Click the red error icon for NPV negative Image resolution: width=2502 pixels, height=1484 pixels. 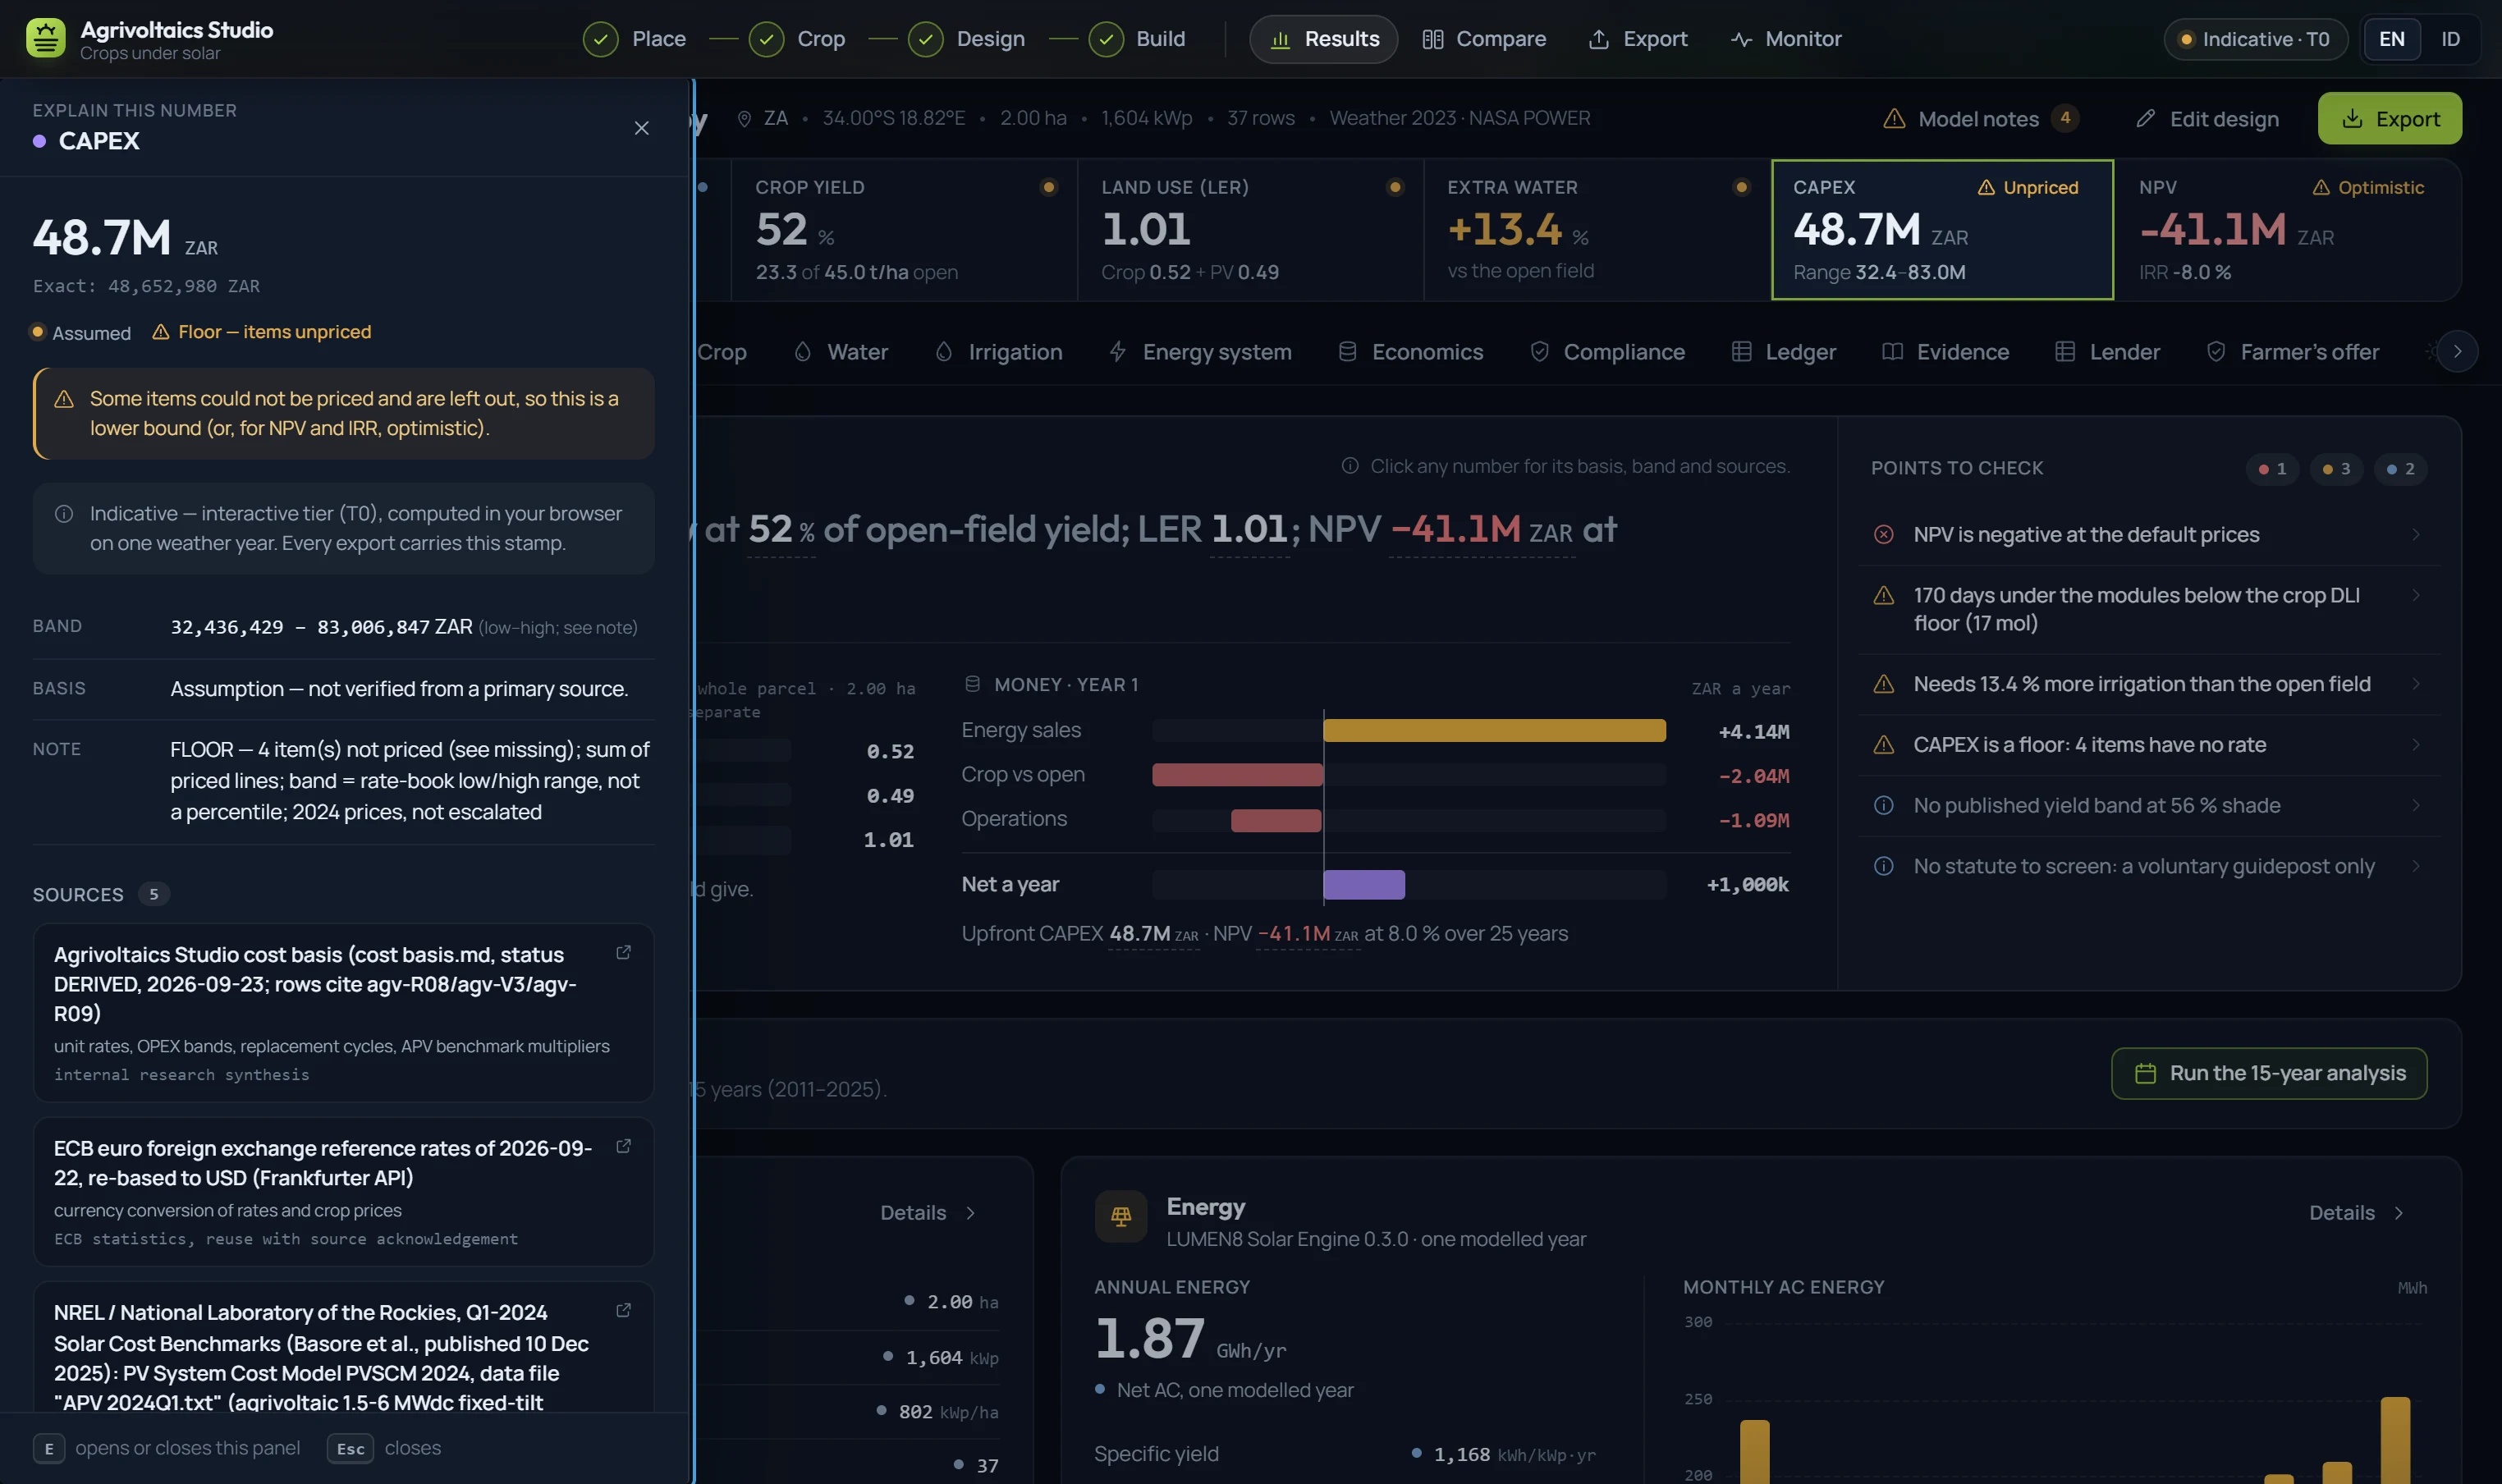tap(1883, 535)
